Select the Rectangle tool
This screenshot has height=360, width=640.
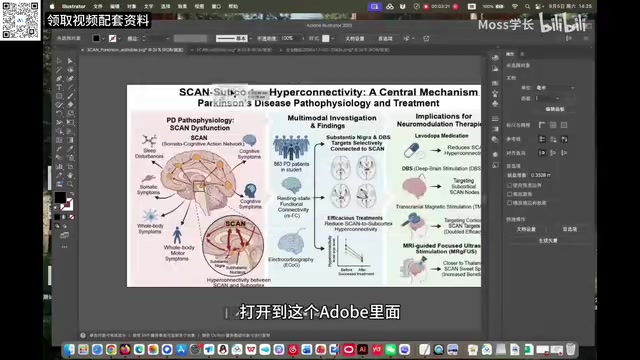(x=59, y=96)
